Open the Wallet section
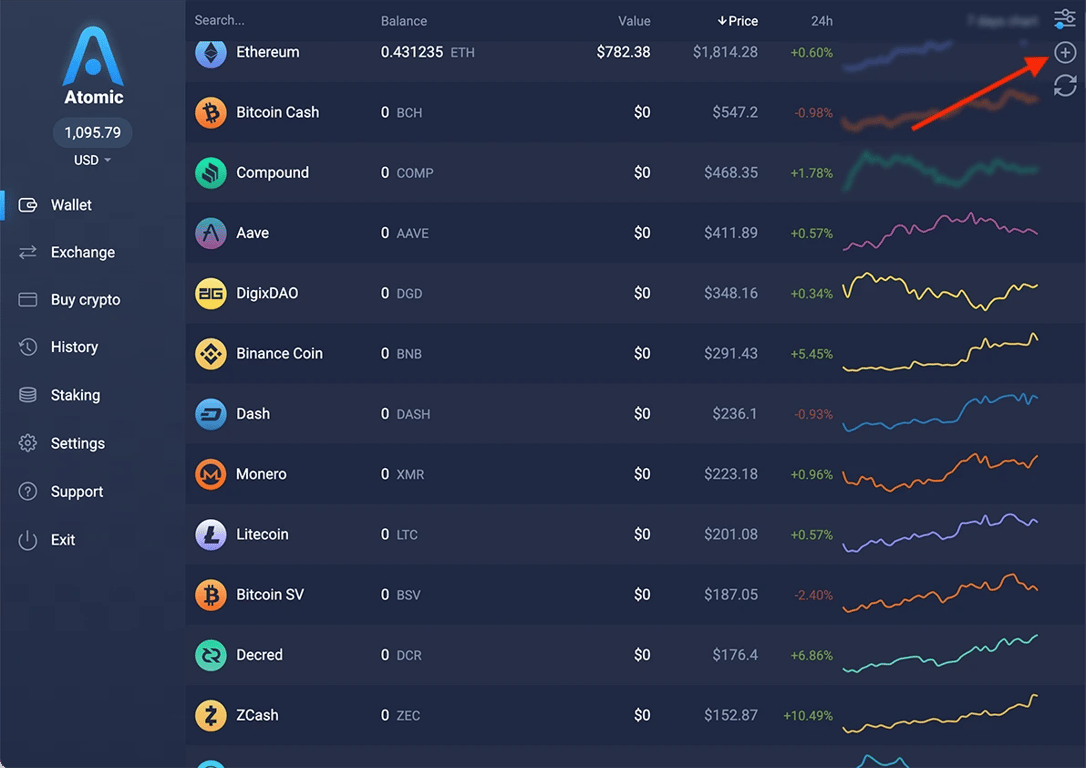Screen dimensions: 1086x768 coord(71,205)
